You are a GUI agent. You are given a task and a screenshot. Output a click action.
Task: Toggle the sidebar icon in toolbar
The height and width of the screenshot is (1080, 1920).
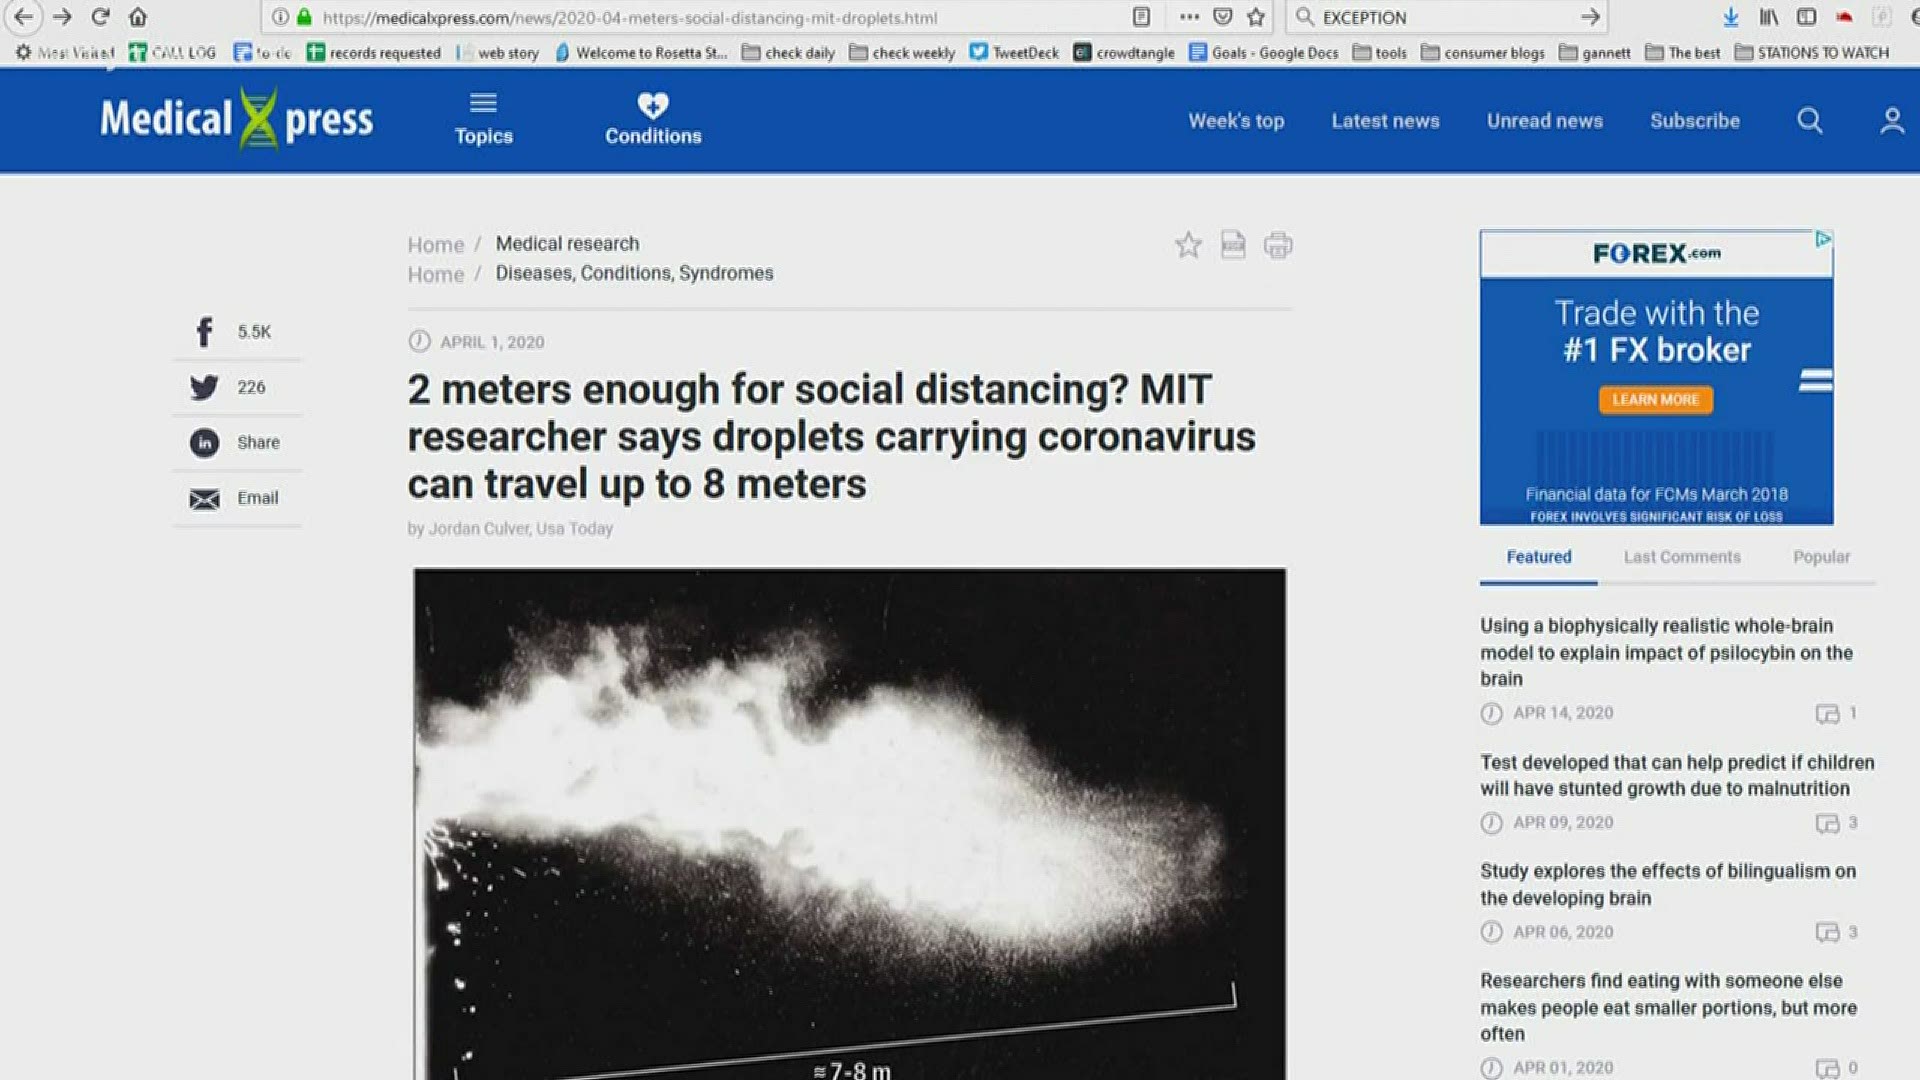(x=1806, y=17)
